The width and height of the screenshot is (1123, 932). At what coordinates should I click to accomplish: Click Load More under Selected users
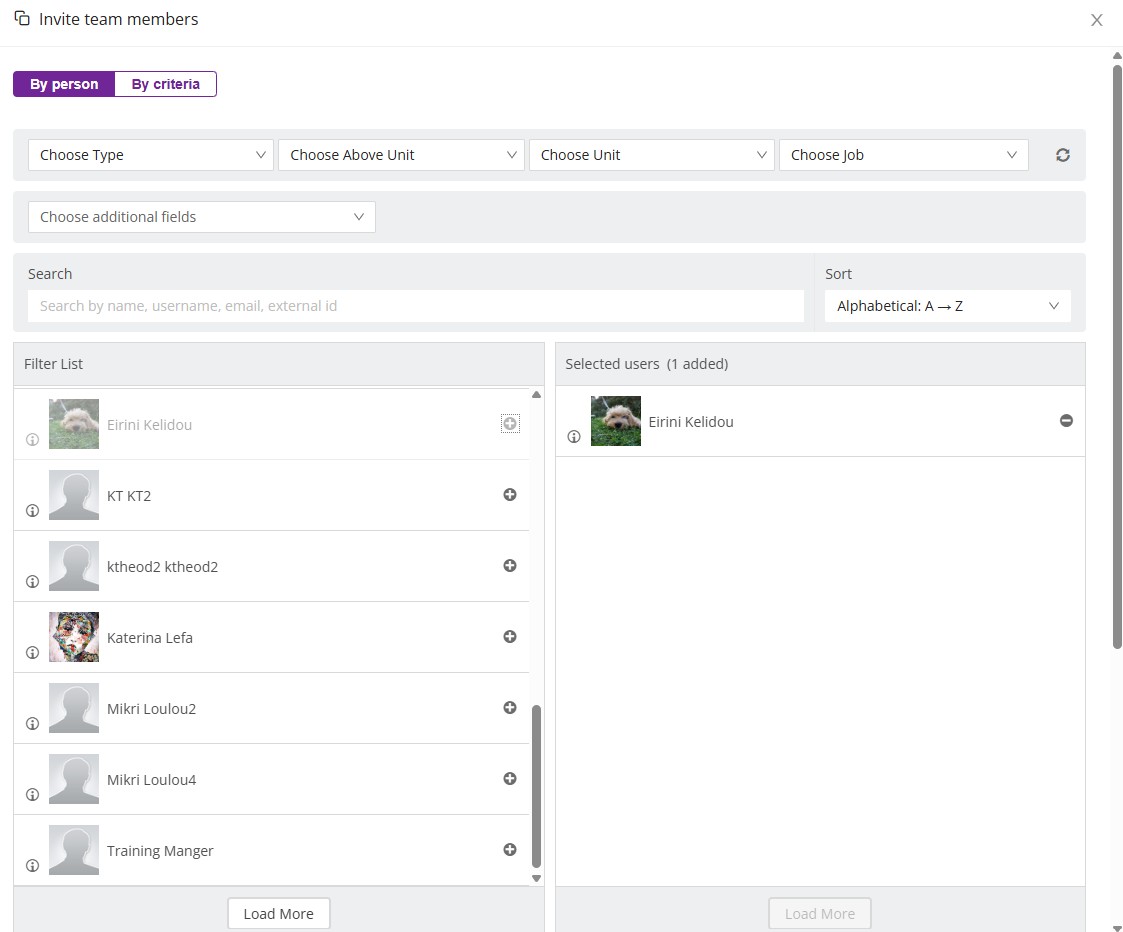coord(820,913)
